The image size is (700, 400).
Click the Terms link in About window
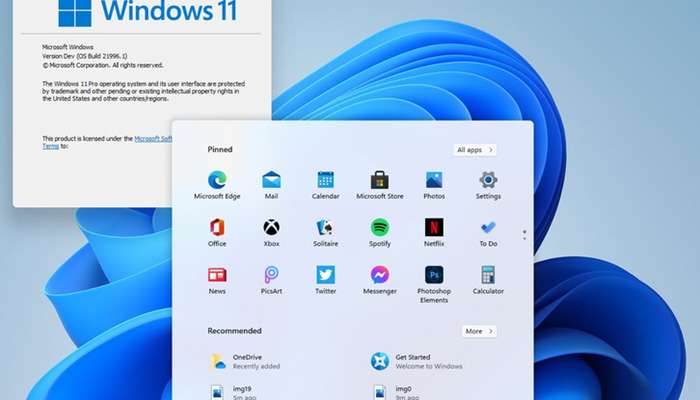pos(50,146)
